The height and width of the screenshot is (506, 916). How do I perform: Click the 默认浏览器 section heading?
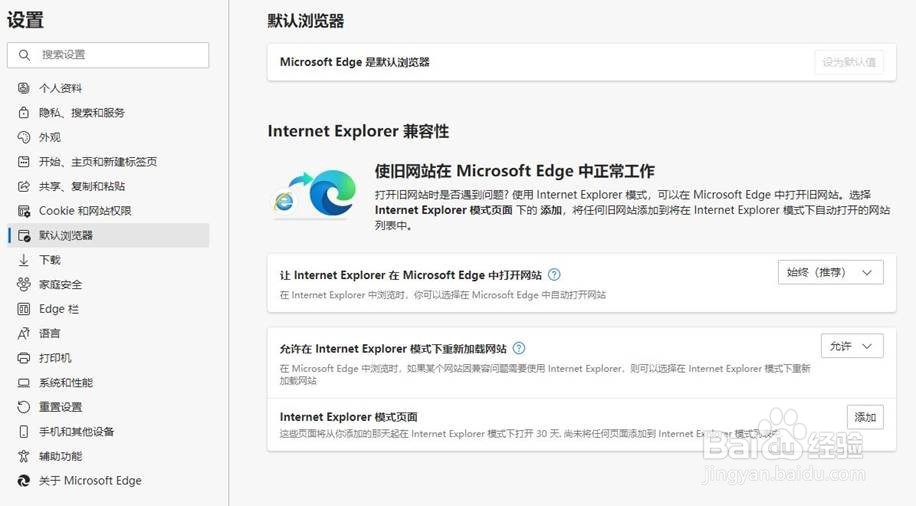[x=306, y=21]
